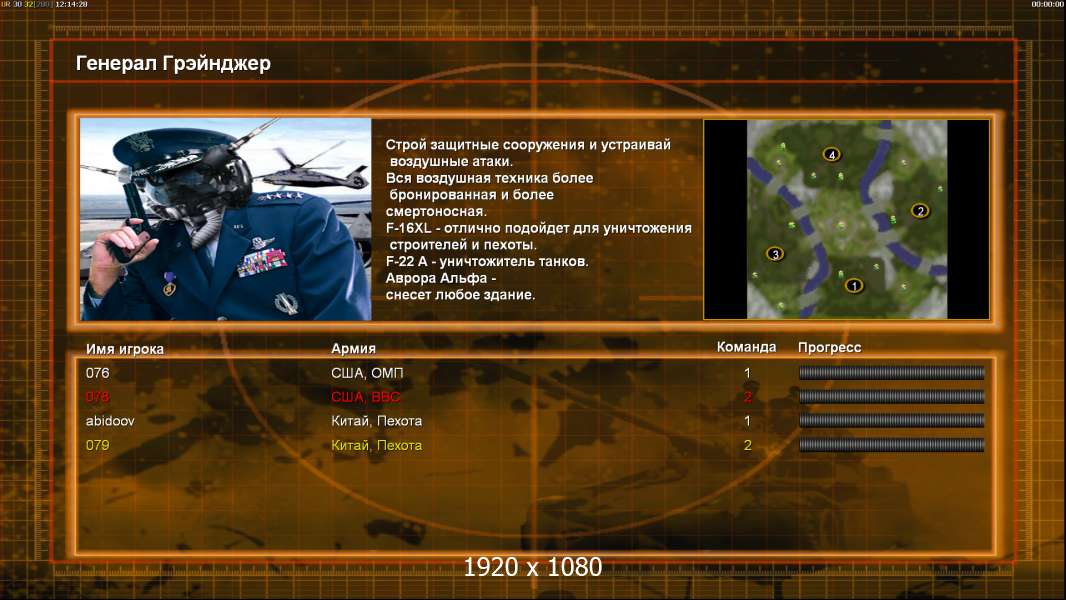The image size is (1066, 600).
Task: Click the Прогресс column header
Action: click(829, 348)
